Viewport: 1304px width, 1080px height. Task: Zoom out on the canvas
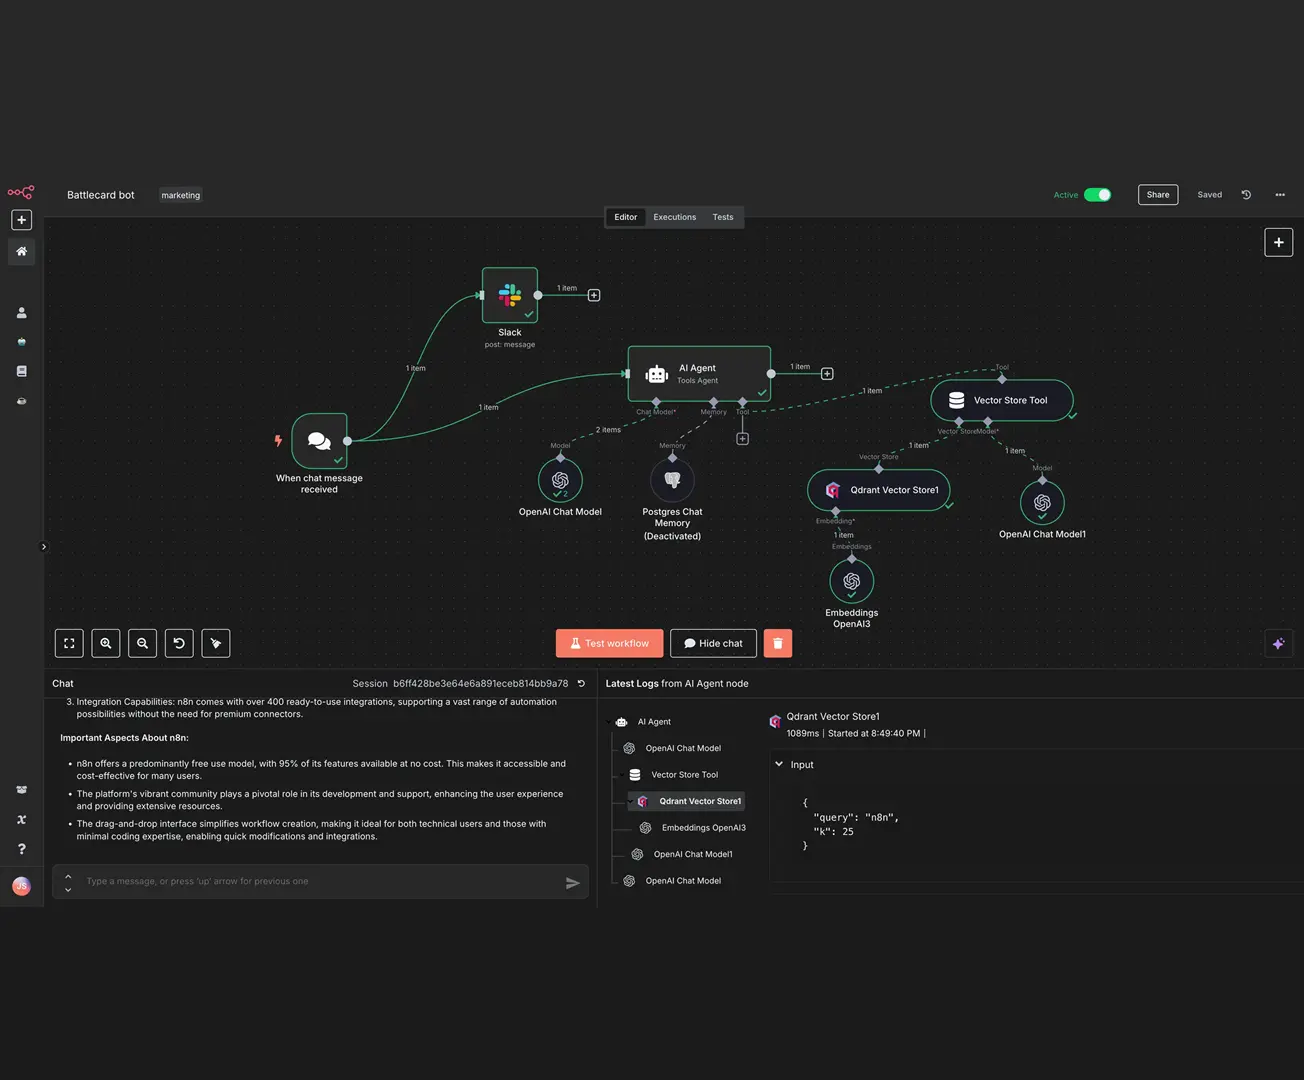143,643
